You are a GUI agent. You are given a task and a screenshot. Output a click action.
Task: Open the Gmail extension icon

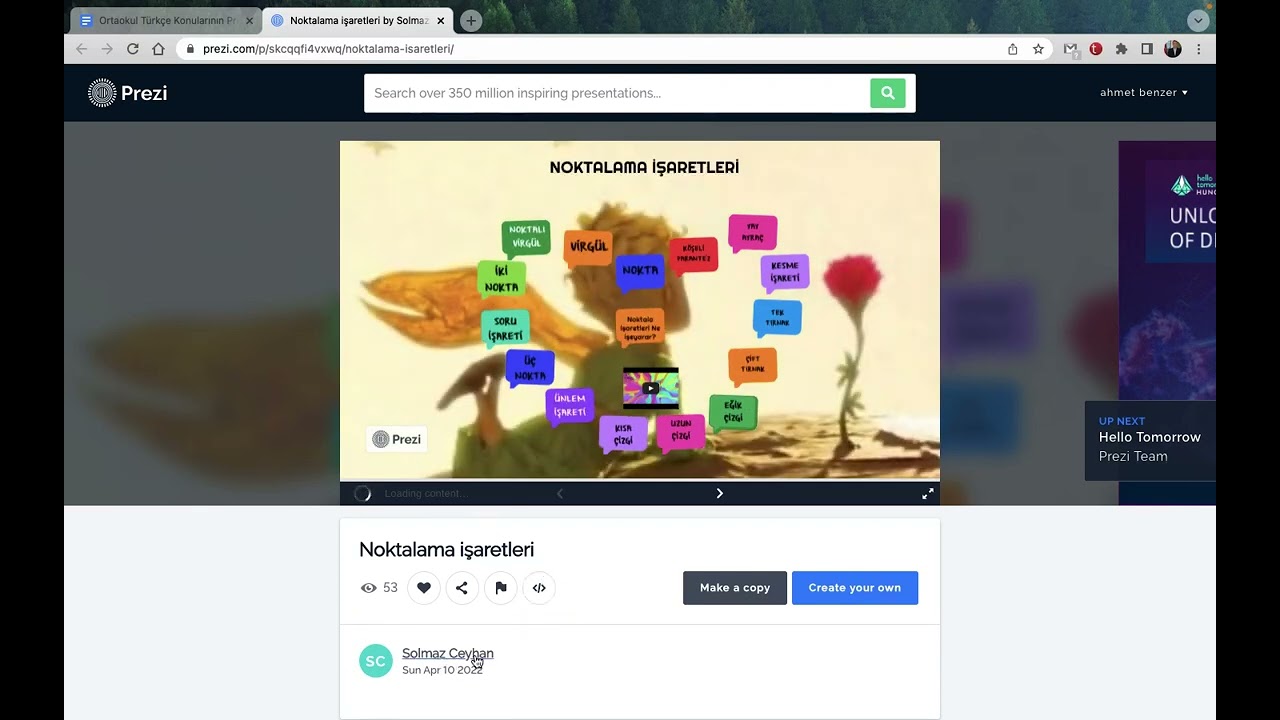click(1071, 49)
